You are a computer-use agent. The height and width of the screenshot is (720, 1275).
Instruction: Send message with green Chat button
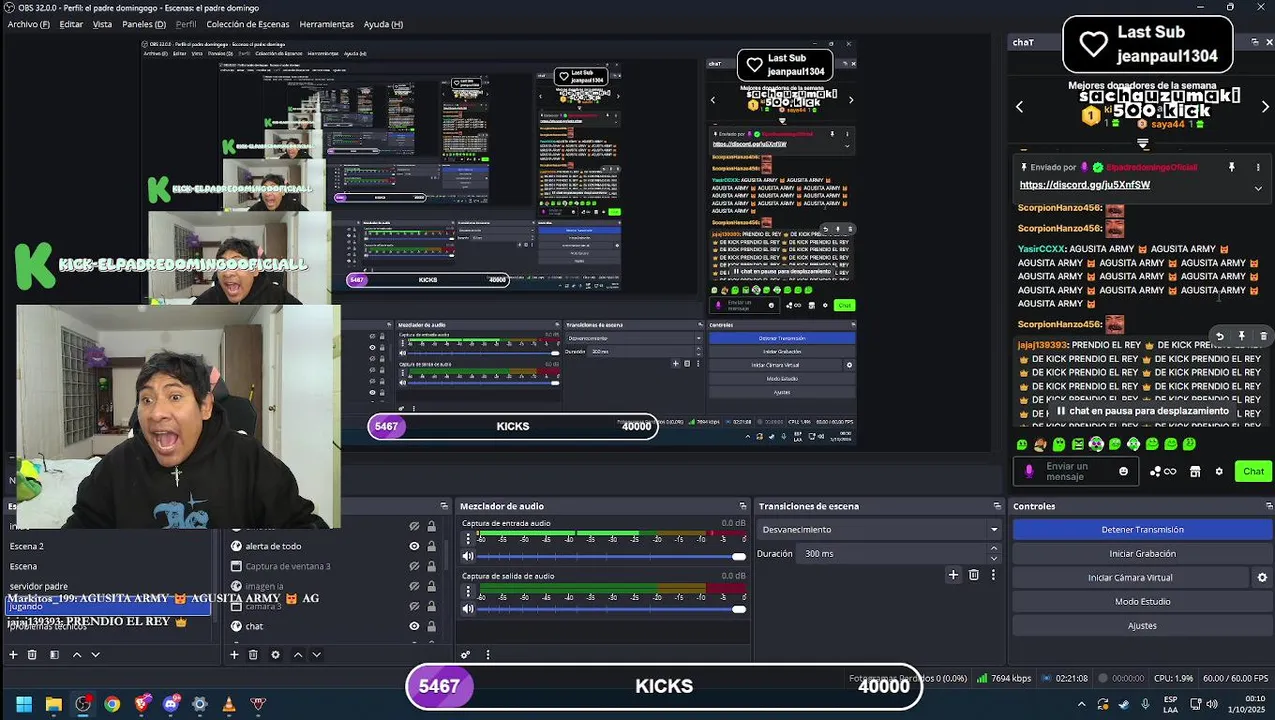coord(1253,472)
